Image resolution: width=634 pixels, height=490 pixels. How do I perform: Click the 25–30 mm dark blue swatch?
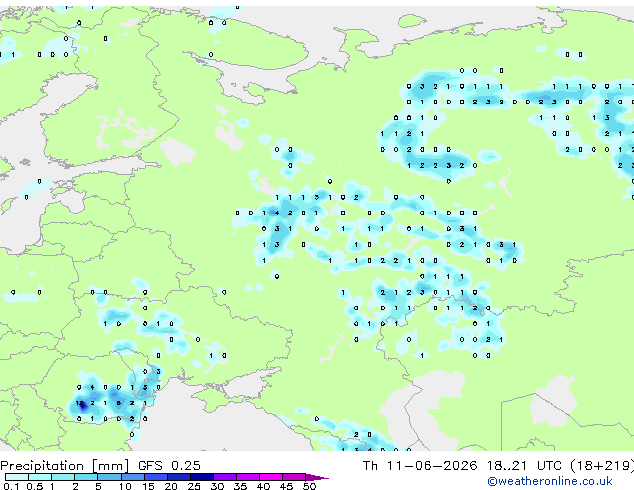coord(201,477)
